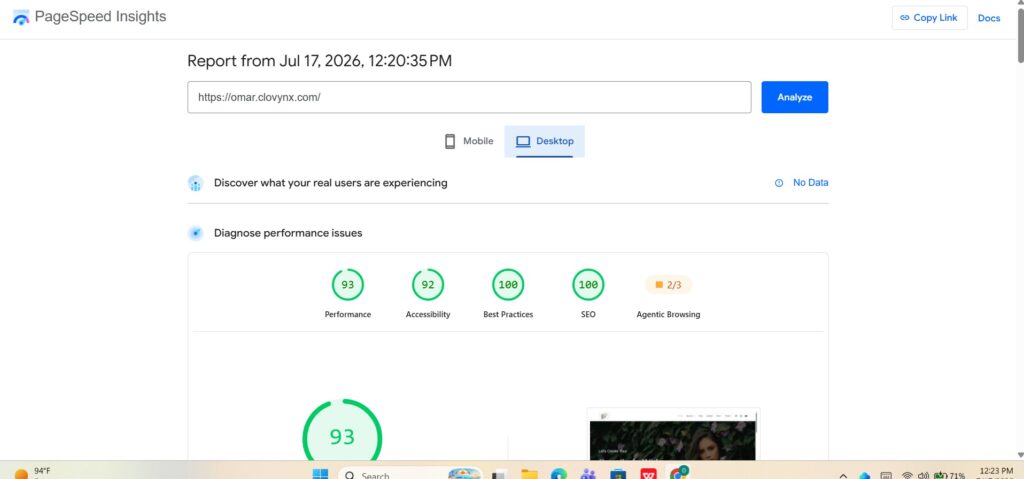Click the Wi-Fi tray icon

[907, 476]
